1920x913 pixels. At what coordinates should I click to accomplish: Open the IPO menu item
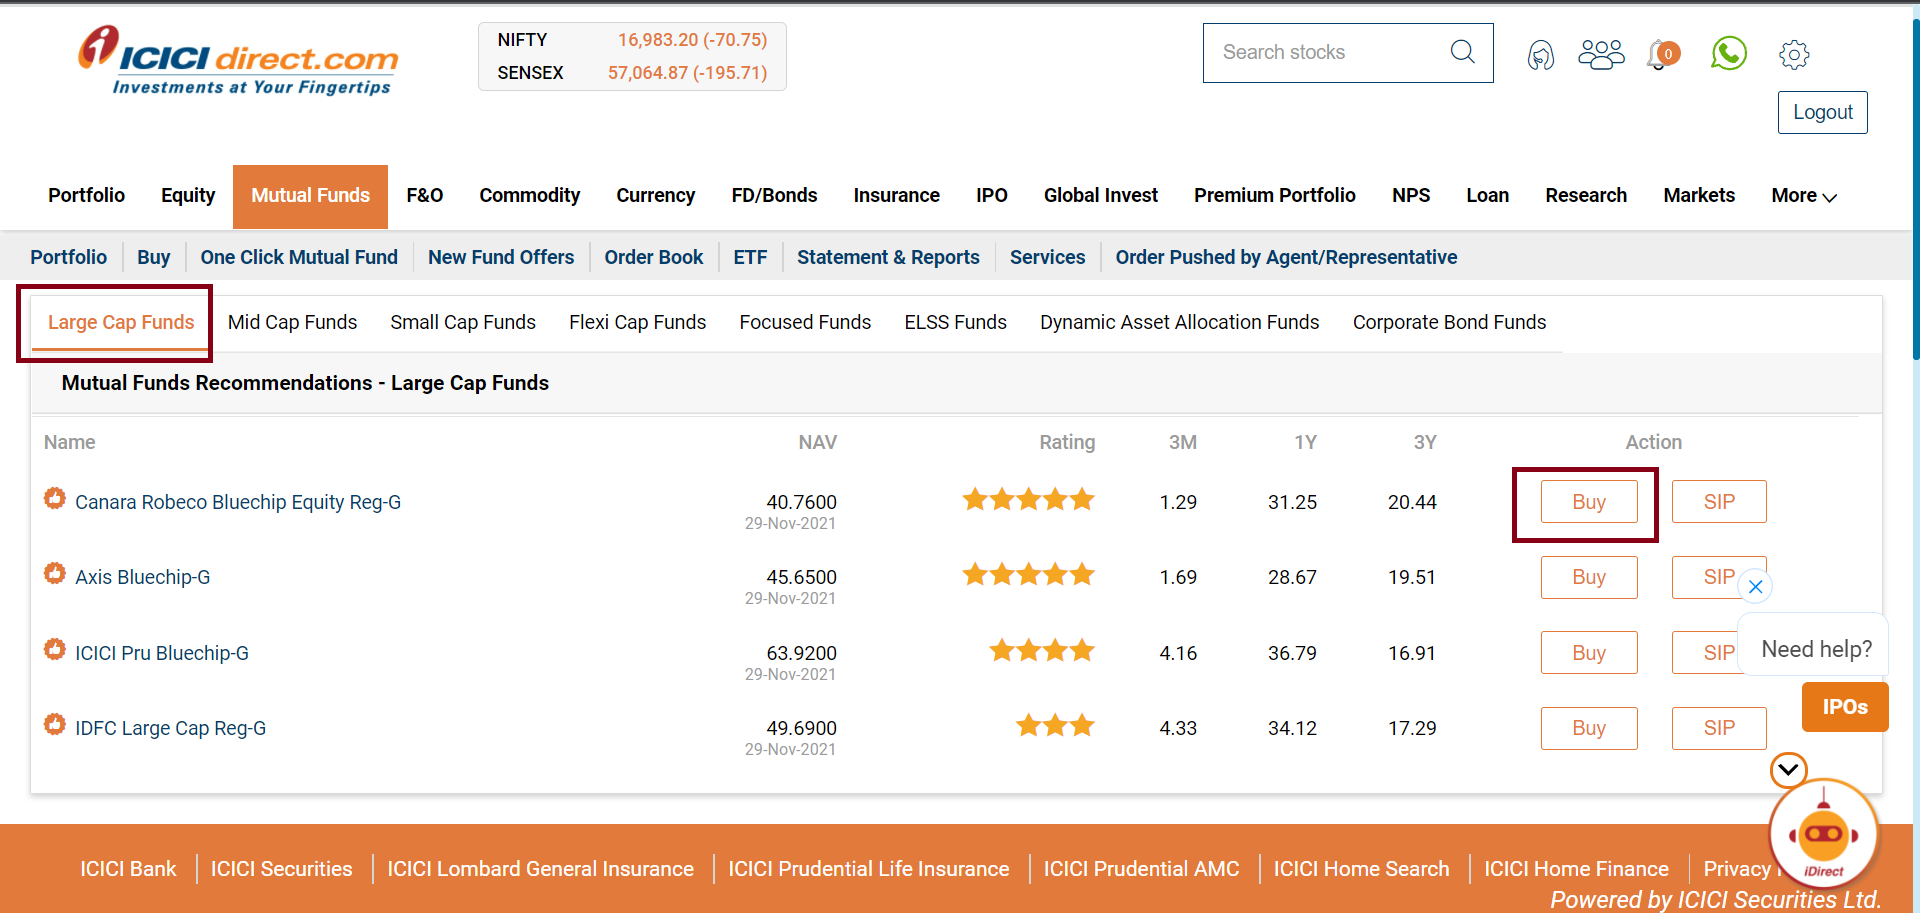coord(992,196)
